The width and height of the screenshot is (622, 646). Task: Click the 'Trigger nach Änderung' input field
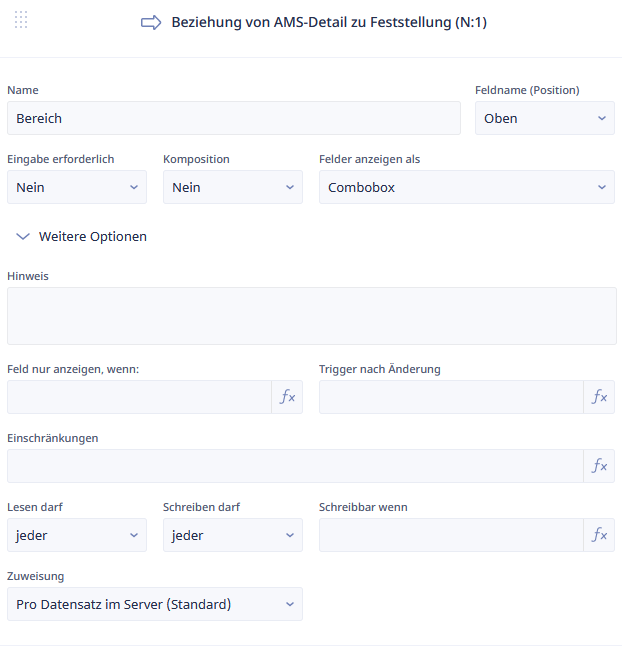[x=451, y=397]
